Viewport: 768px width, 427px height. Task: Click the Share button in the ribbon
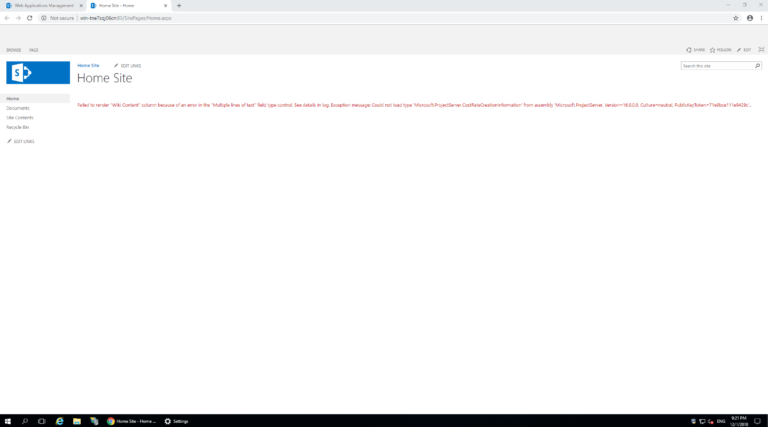[696, 50]
